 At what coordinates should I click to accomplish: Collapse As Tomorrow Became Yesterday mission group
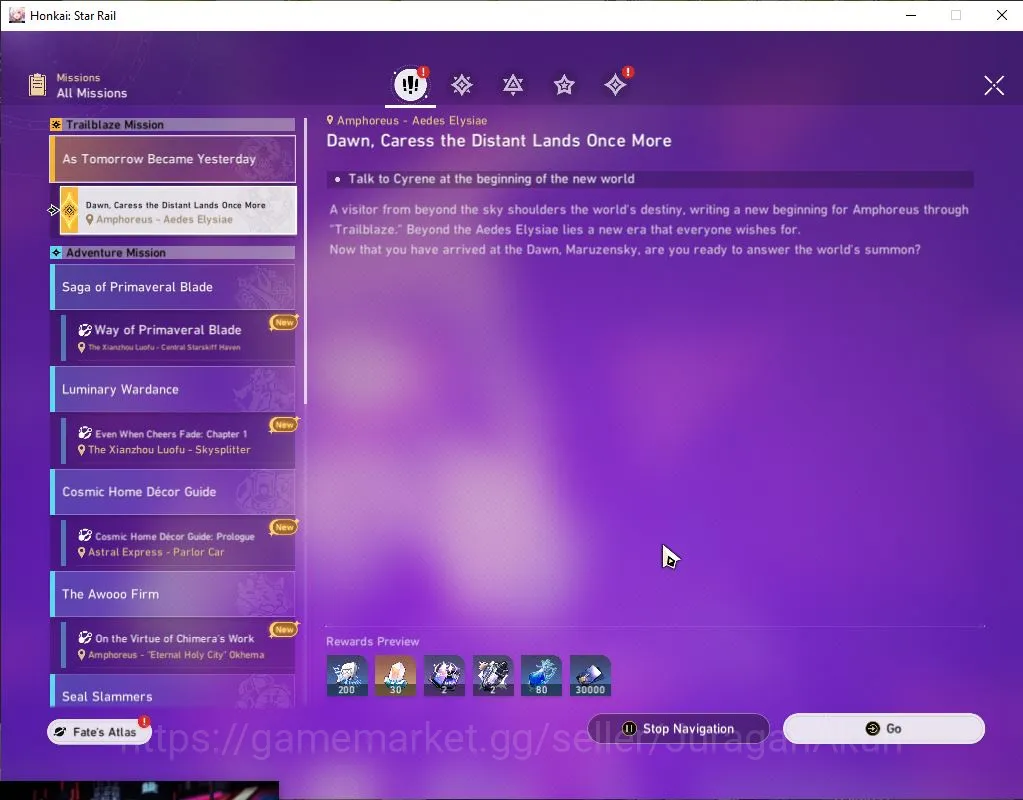tap(173, 159)
